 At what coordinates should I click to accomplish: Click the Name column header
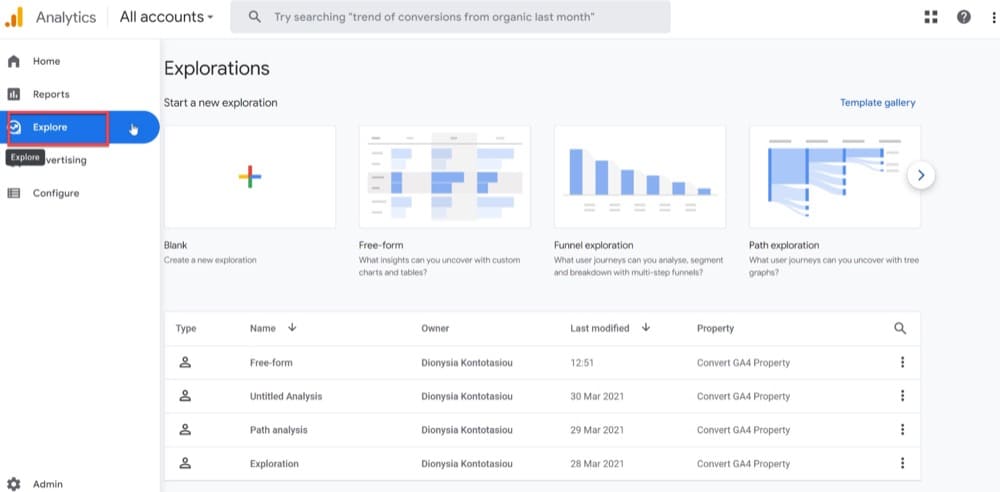click(263, 328)
